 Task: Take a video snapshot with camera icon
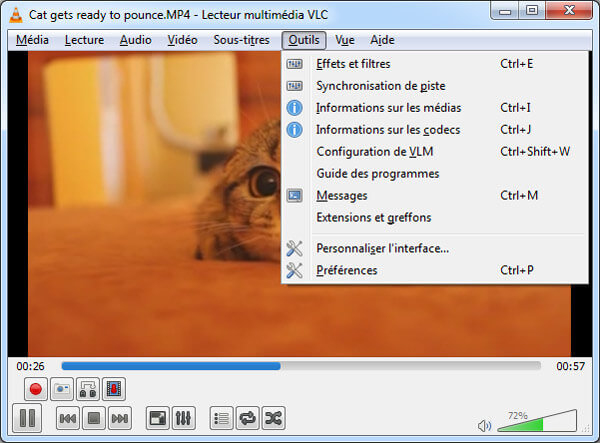[62, 389]
